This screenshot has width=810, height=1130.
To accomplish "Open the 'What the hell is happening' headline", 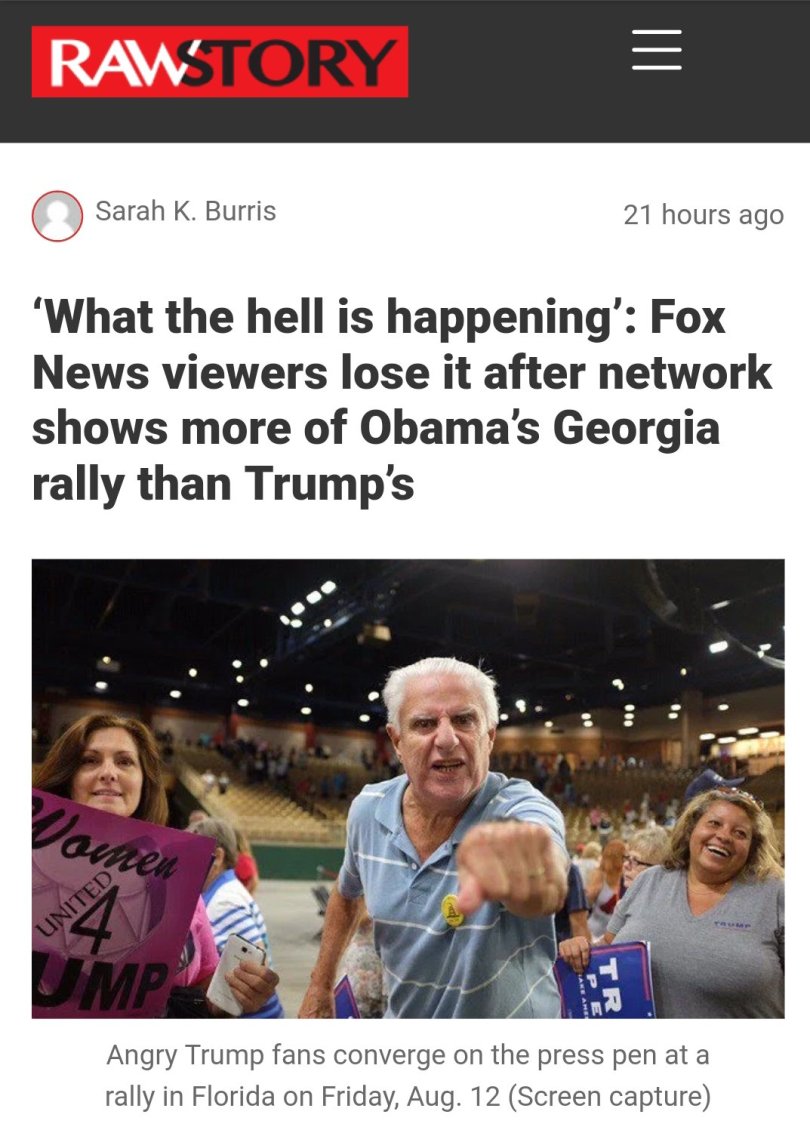I will (402, 400).
